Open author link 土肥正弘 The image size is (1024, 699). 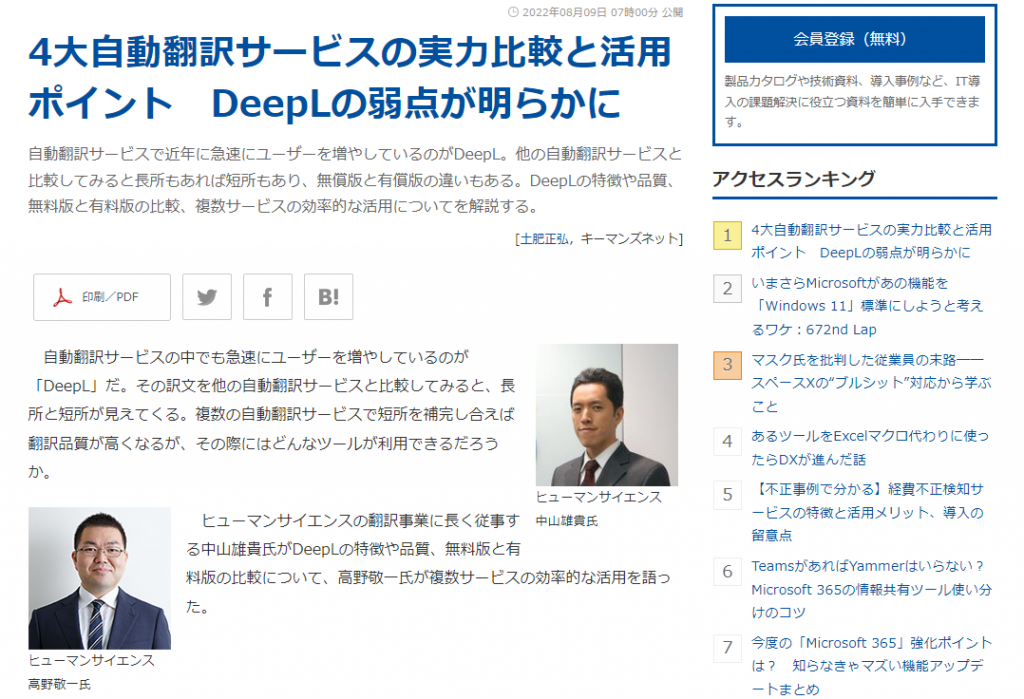coord(543,239)
